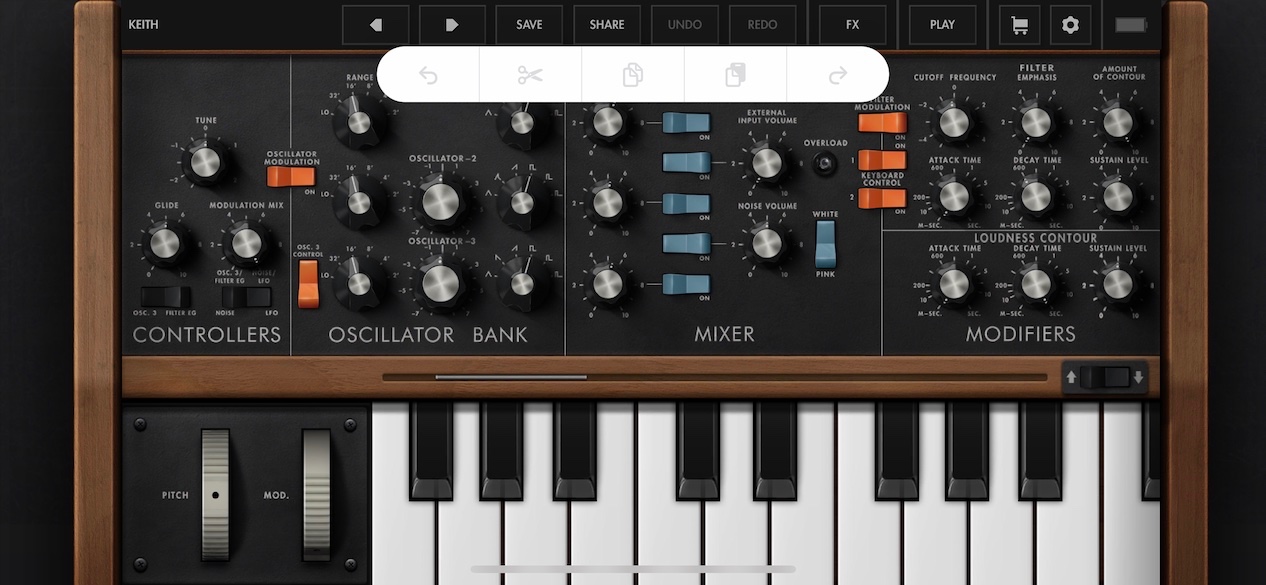Click the Loudness Contour Attack Time knob
The image size is (1266, 585).
click(955, 284)
